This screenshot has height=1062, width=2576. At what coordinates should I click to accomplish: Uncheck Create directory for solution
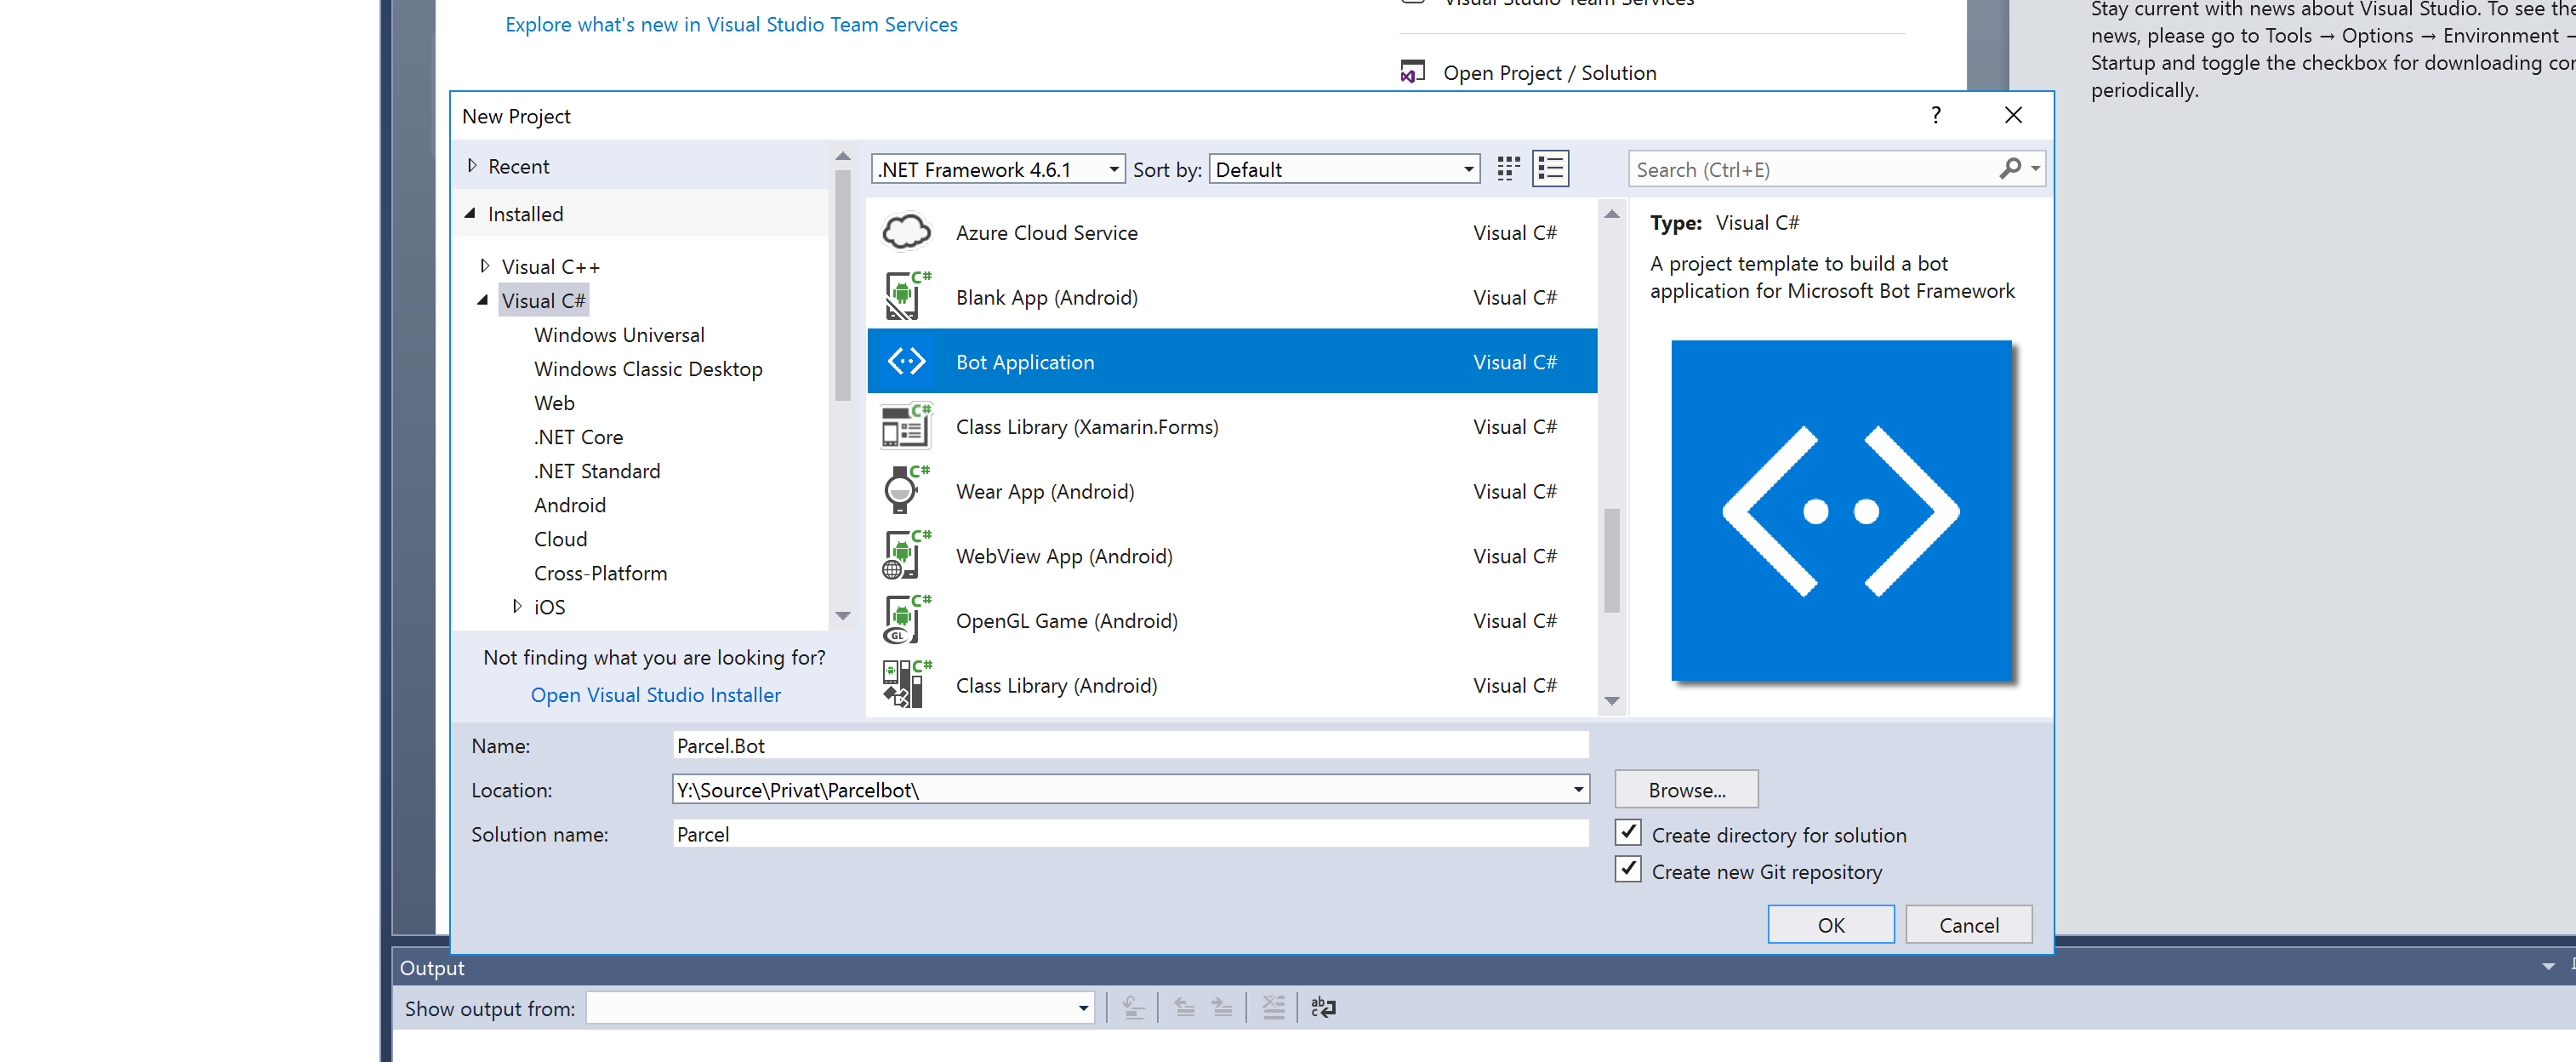(x=1628, y=833)
